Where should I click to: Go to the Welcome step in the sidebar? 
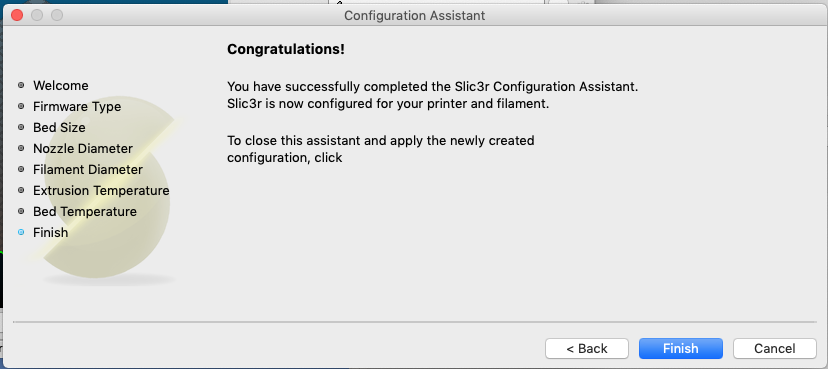pyautogui.click(x=61, y=86)
